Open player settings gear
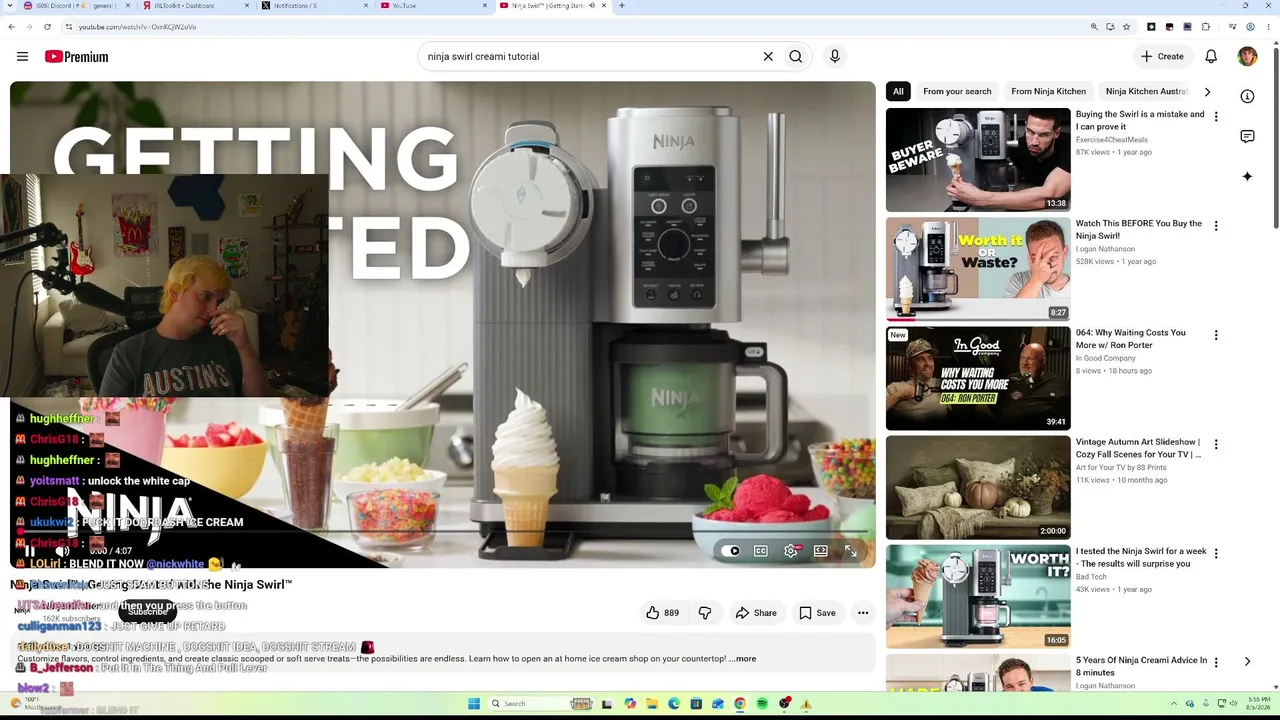 (791, 551)
